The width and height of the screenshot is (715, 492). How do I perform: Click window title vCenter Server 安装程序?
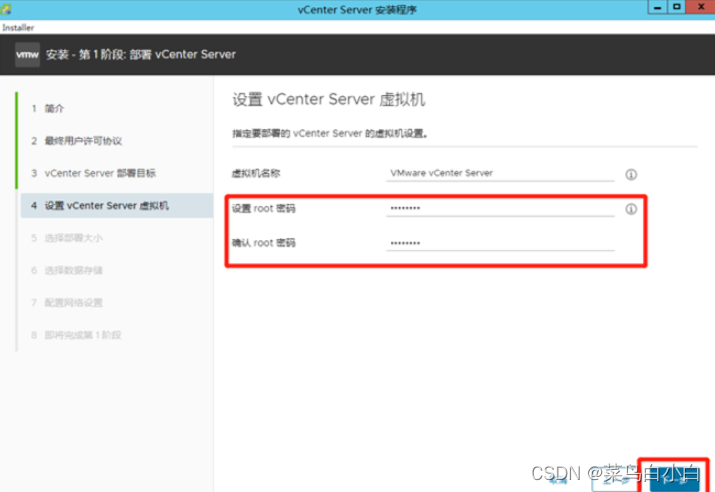point(357,10)
